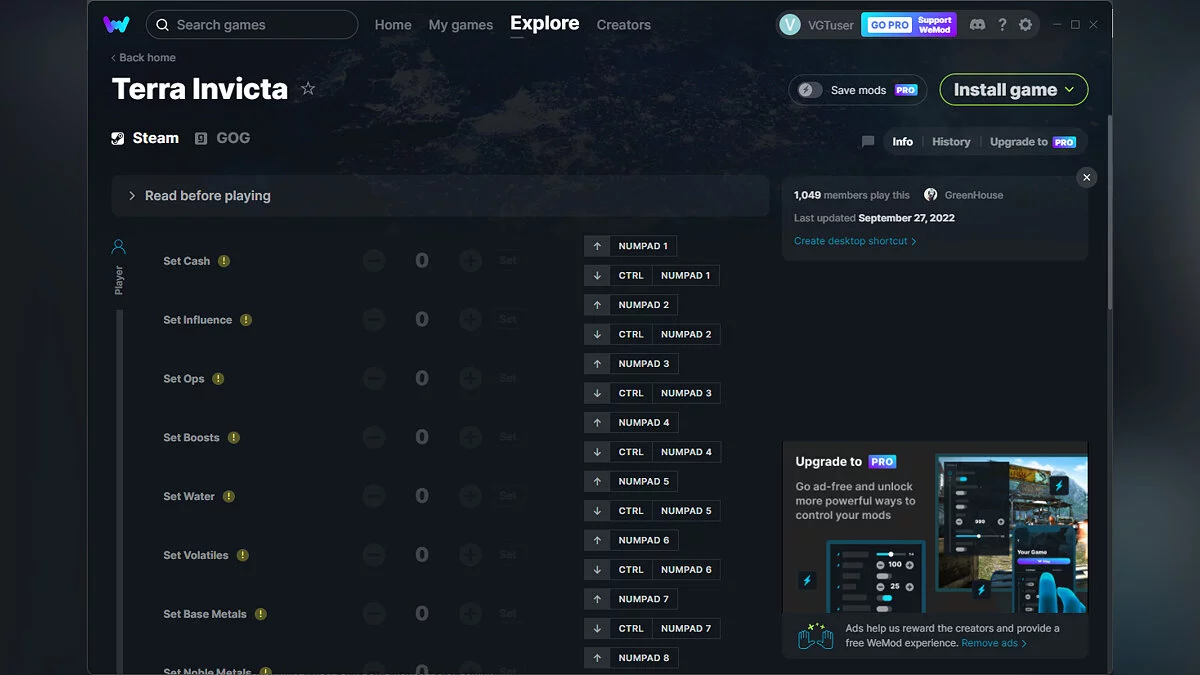
Task: Decrease Set Influence with minus button
Action: [x=374, y=320]
